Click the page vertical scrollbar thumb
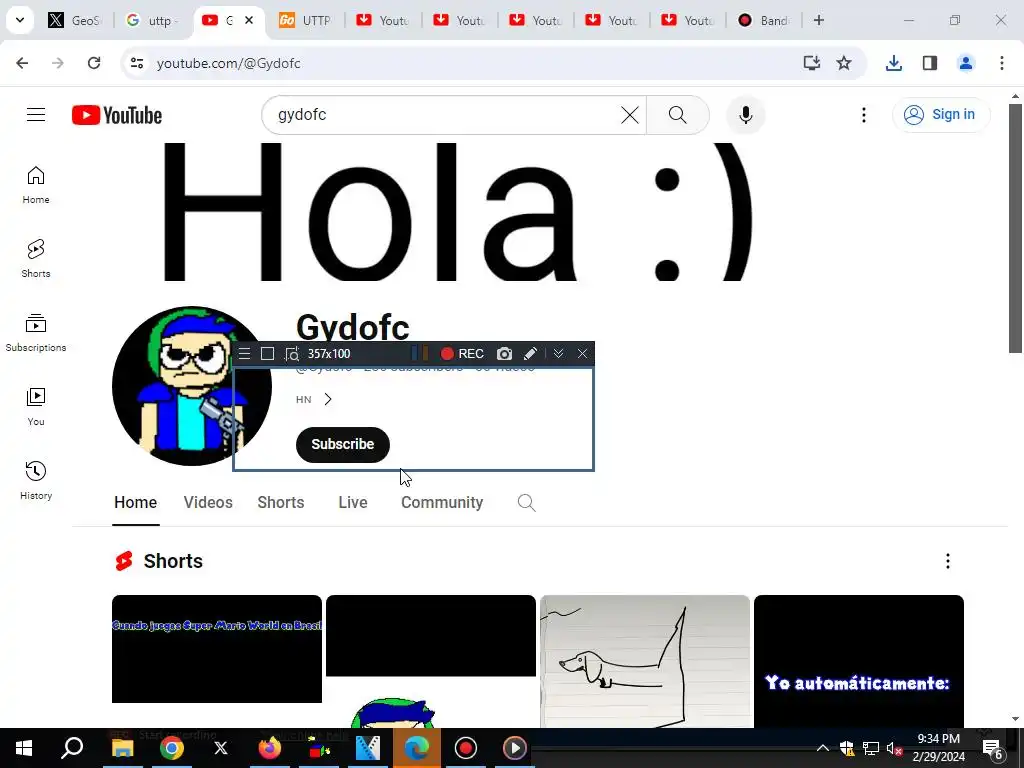This screenshot has width=1024, height=768. tap(1015, 229)
